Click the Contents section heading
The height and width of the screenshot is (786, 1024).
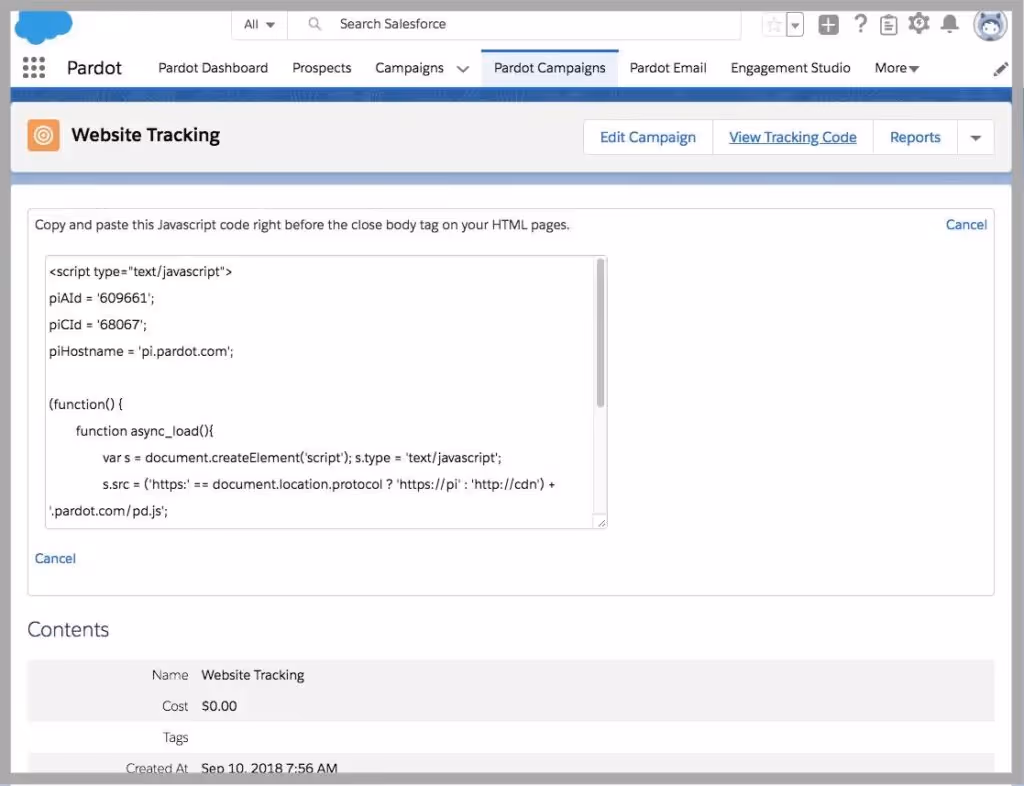pyautogui.click(x=68, y=629)
